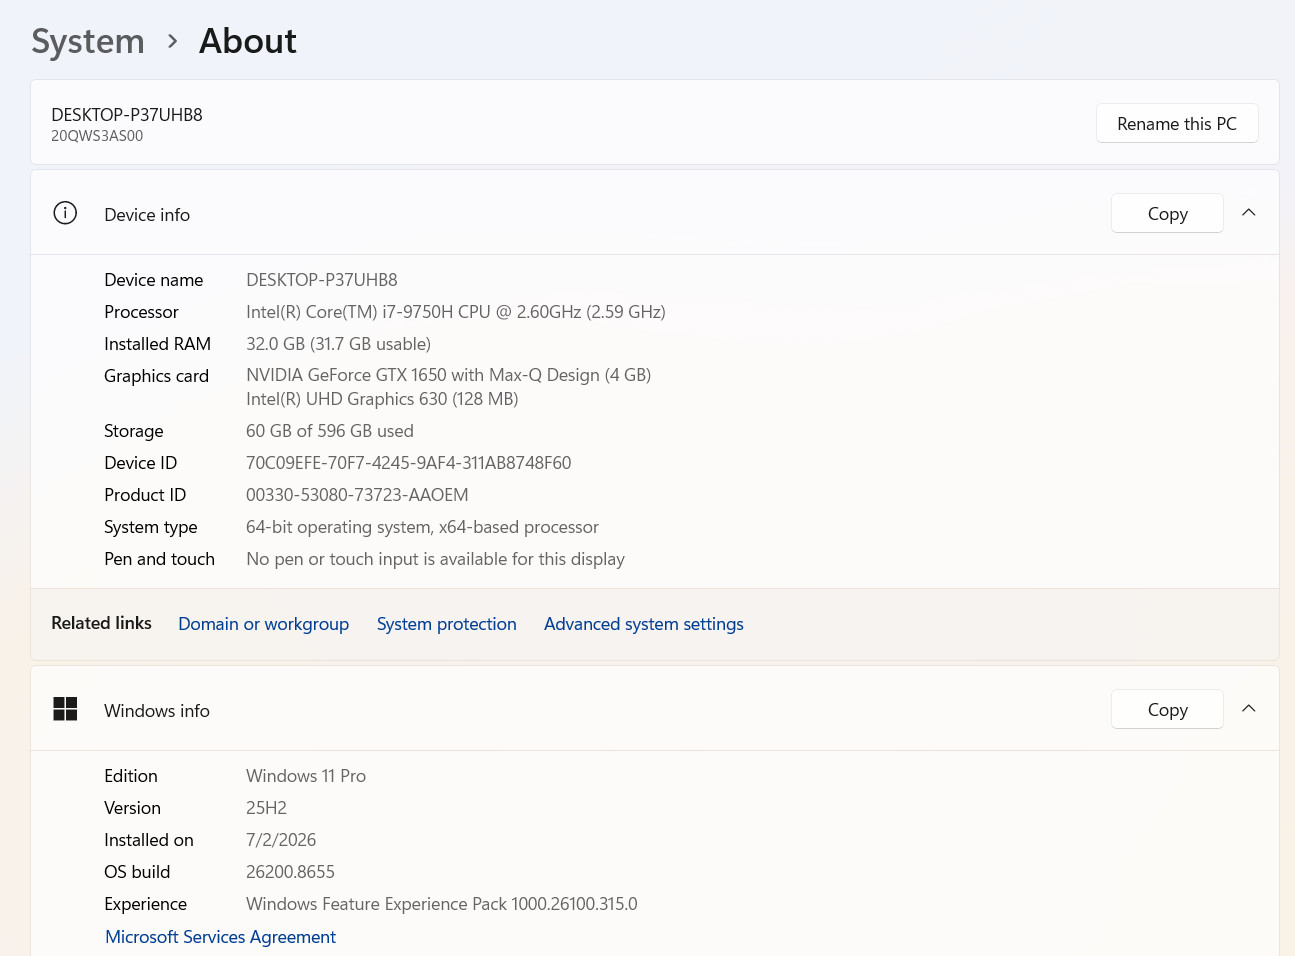Copy the Windows info details
Screen dimensions: 1295x956
(x=1167, y=709)
